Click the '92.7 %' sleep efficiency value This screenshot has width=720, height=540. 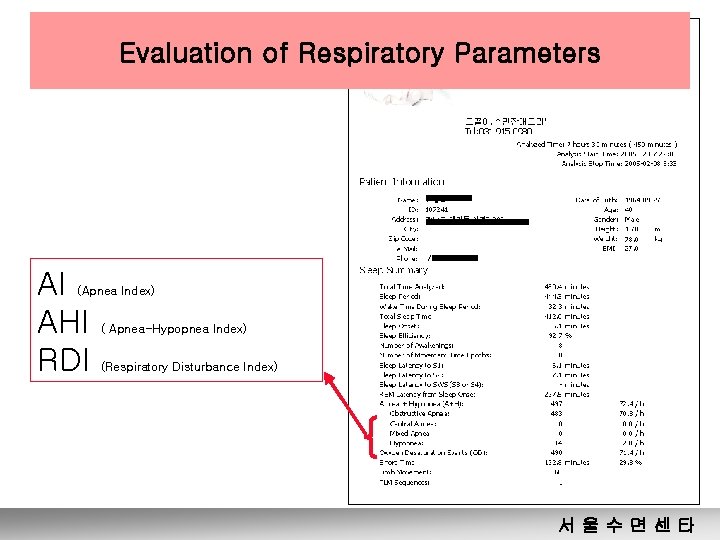click(x=560, y=336)
